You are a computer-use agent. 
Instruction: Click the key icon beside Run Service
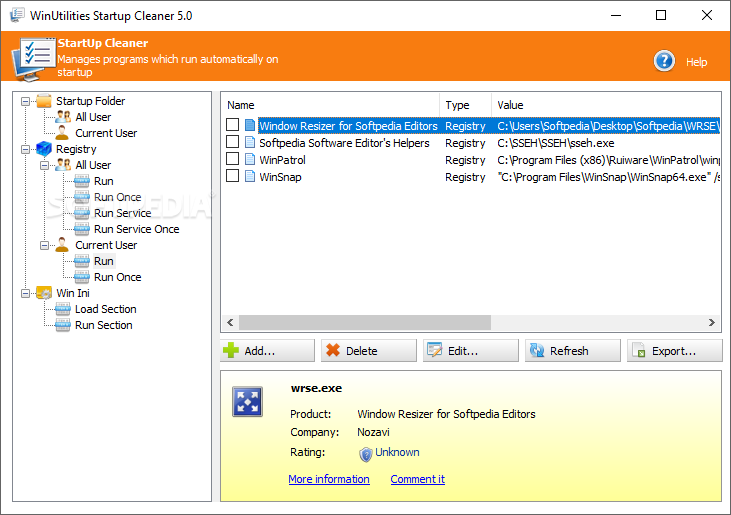click(x=82, y=213)
